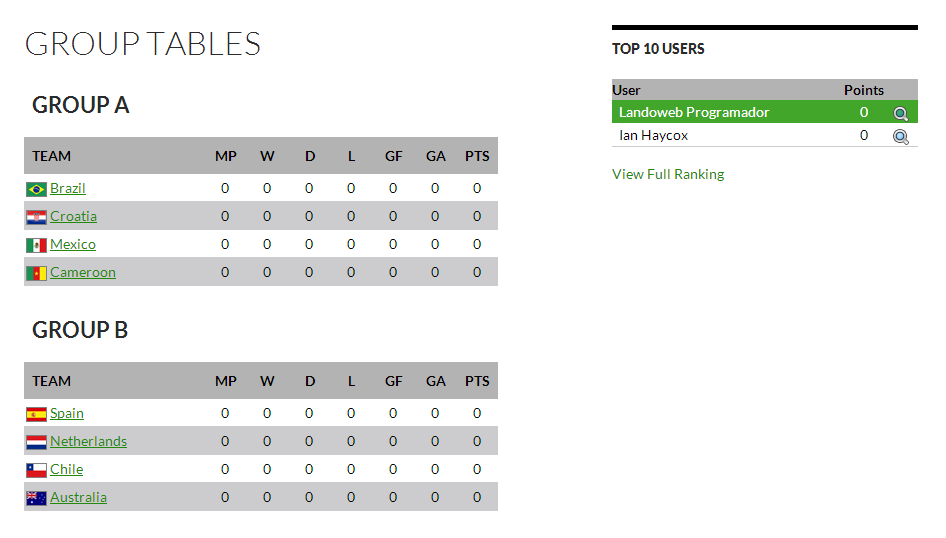Screen dimensions: 946x538
Task: Go to the Mexico team page
Action: (73, 244)
